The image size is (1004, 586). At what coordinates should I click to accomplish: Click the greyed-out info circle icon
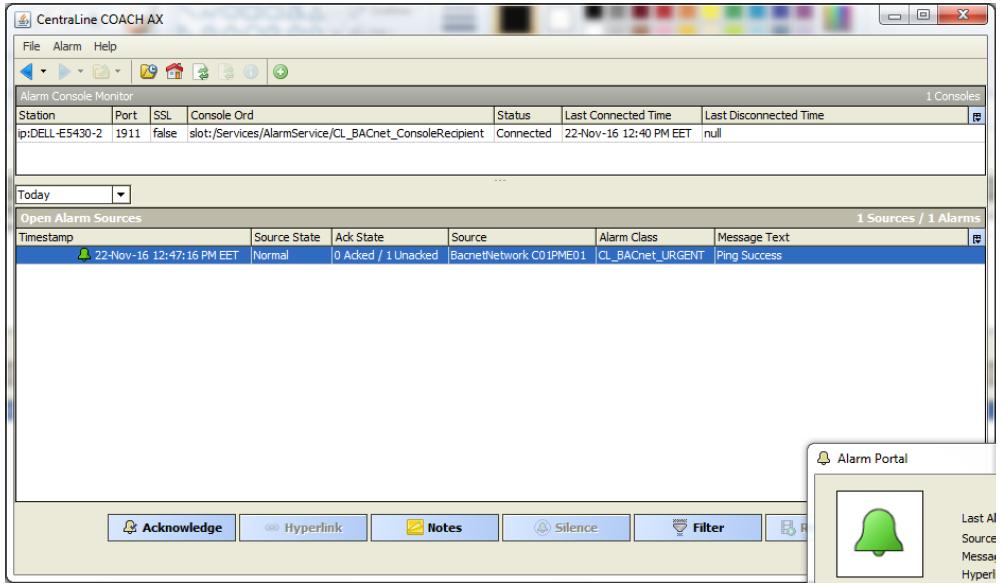251,72
